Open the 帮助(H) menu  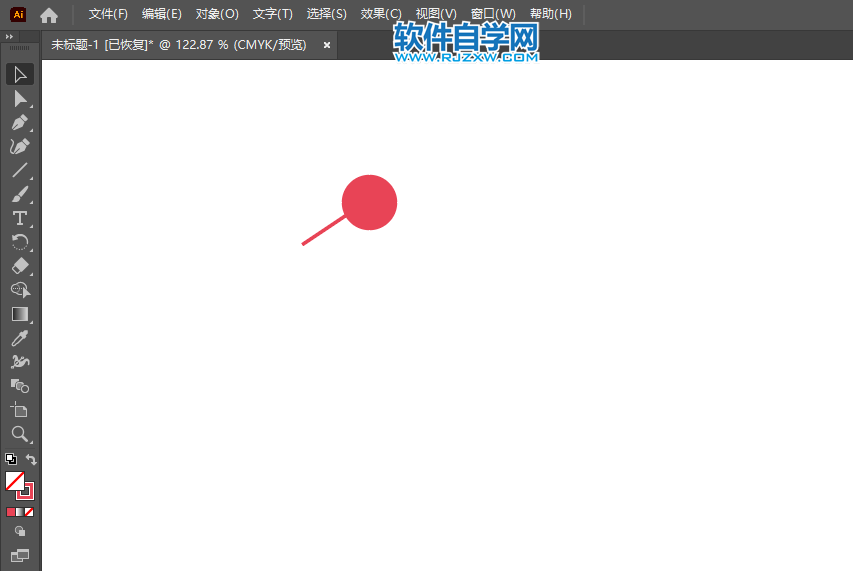point(551,14)
